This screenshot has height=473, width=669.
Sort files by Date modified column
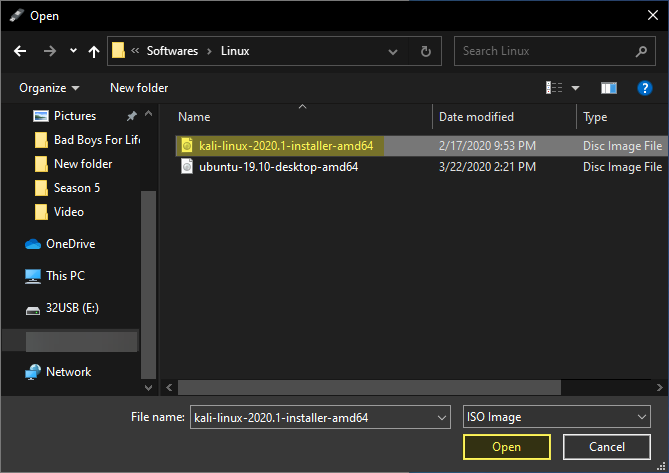pyautogui.click(x=476, y=117)
